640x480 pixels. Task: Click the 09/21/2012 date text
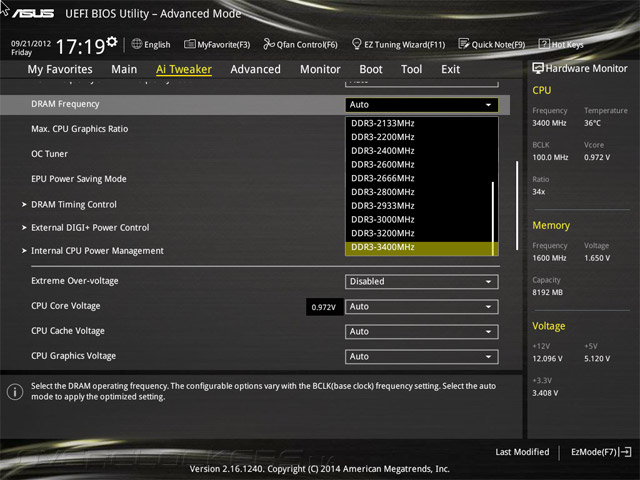coord(31,43)
